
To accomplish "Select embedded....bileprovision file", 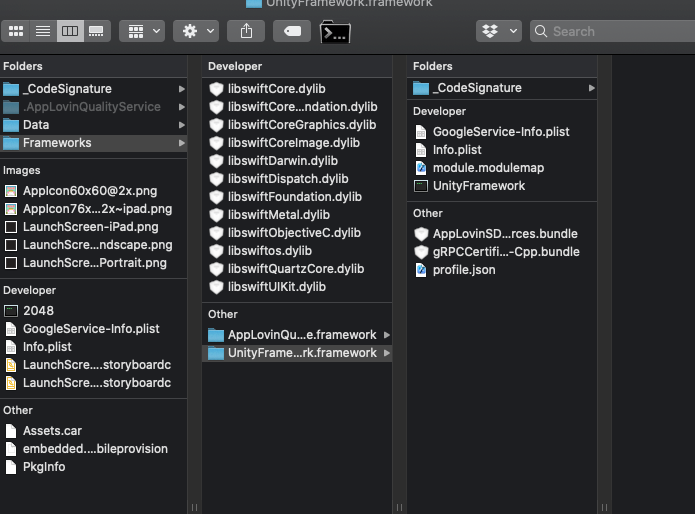I will [x=93, y=449].
